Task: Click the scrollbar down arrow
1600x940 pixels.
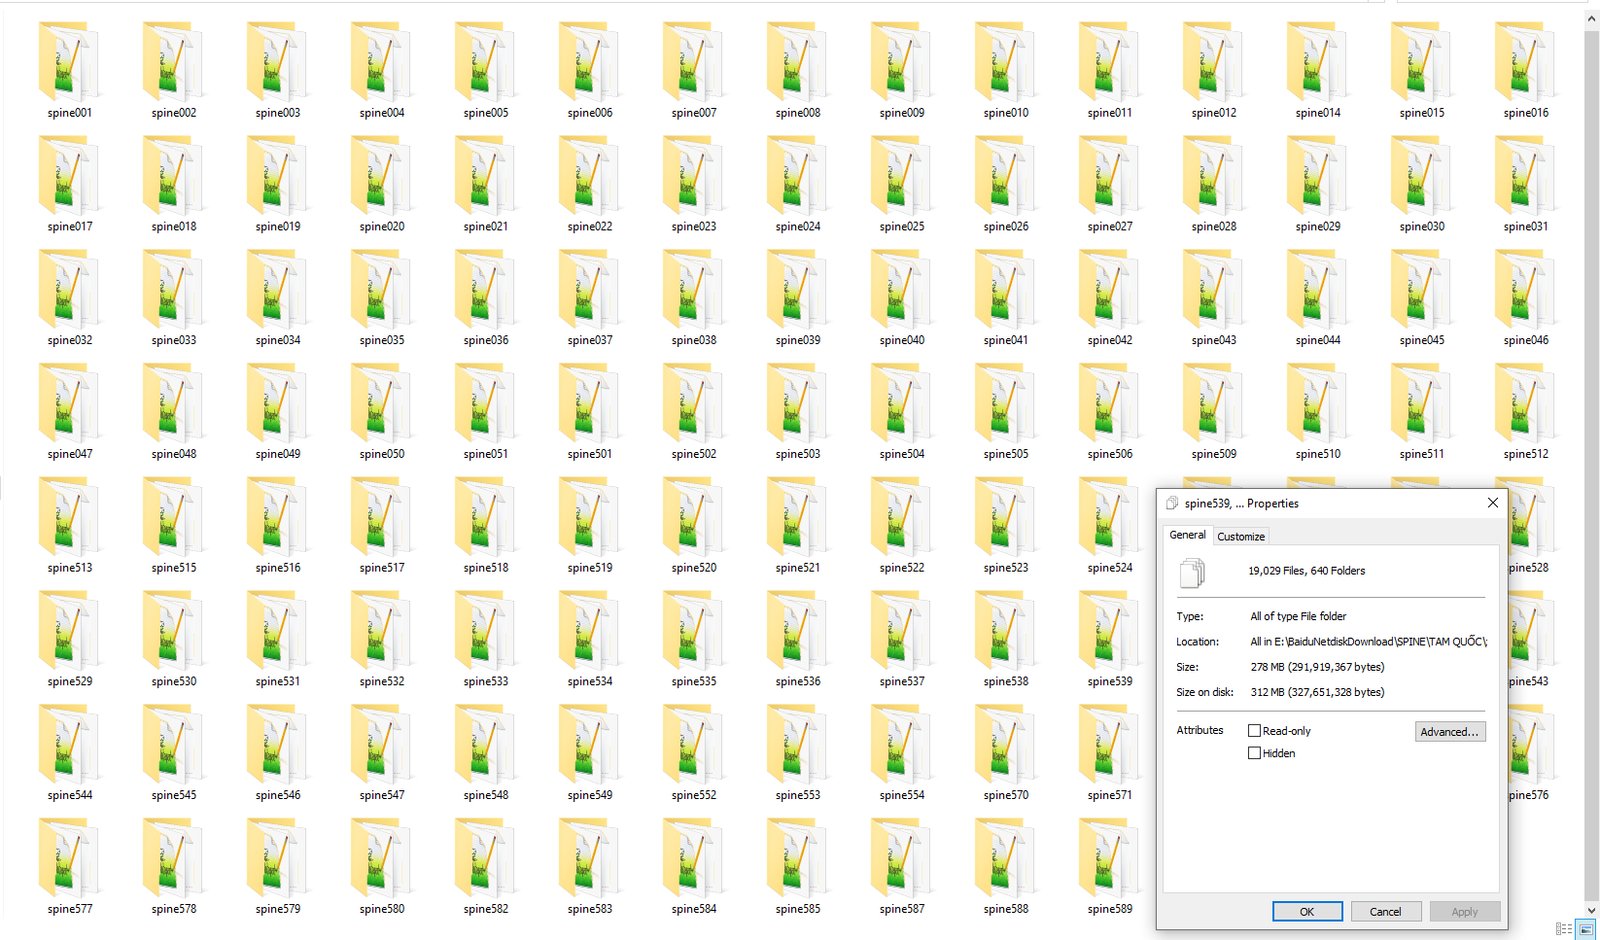Action: pyautogui.click(x=1591, y=911)
